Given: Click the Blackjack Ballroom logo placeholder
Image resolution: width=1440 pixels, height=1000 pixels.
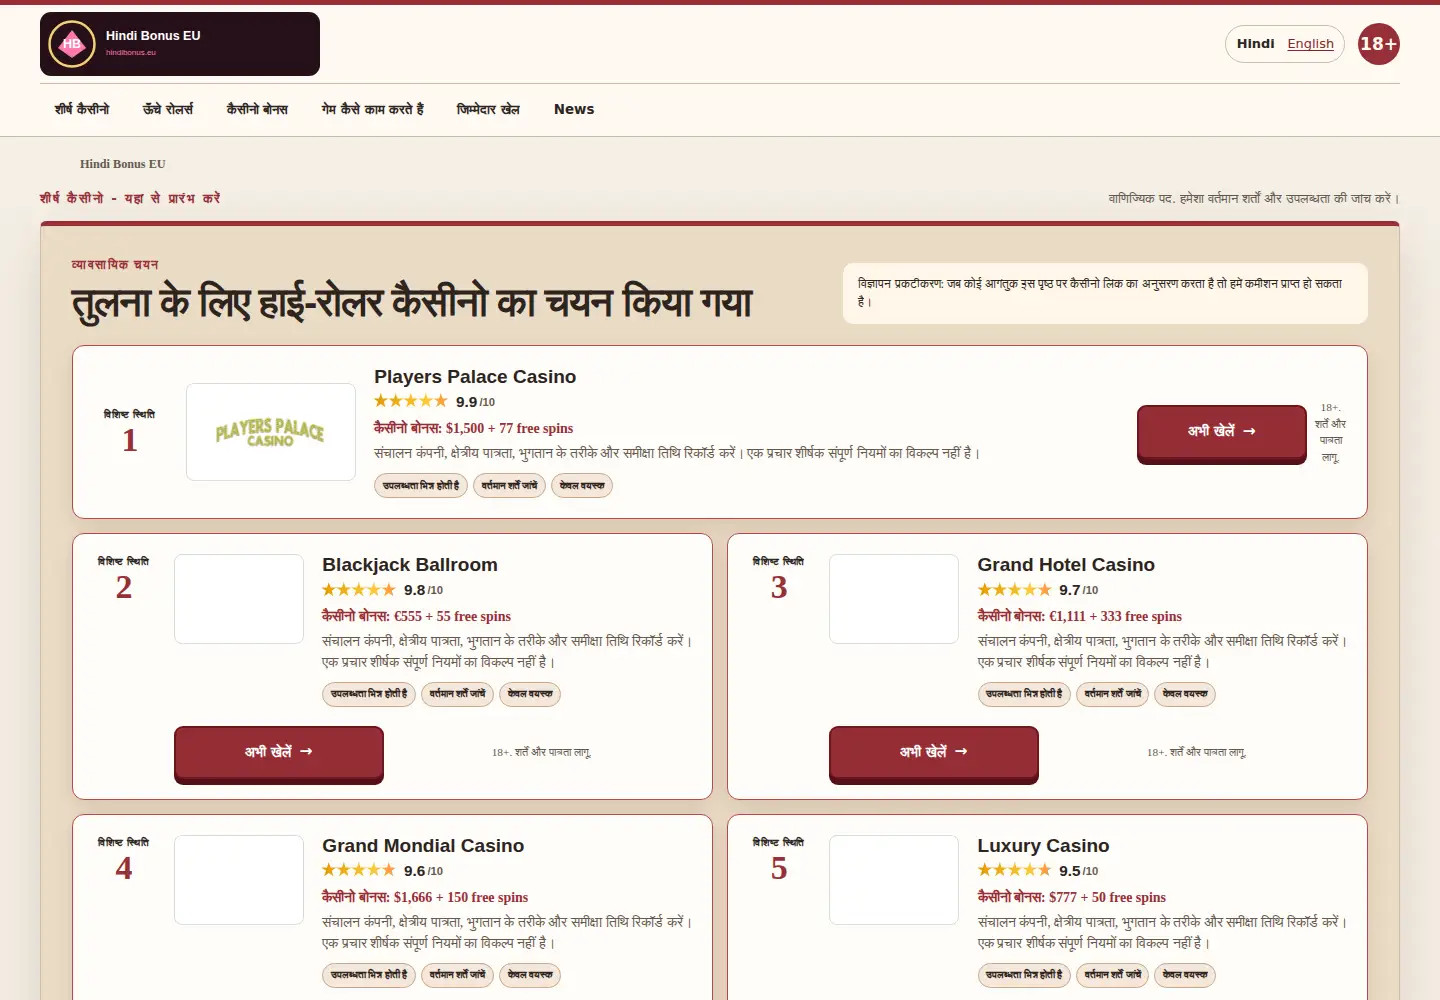Looking at the screenshot, I should [x=239, y=599].
